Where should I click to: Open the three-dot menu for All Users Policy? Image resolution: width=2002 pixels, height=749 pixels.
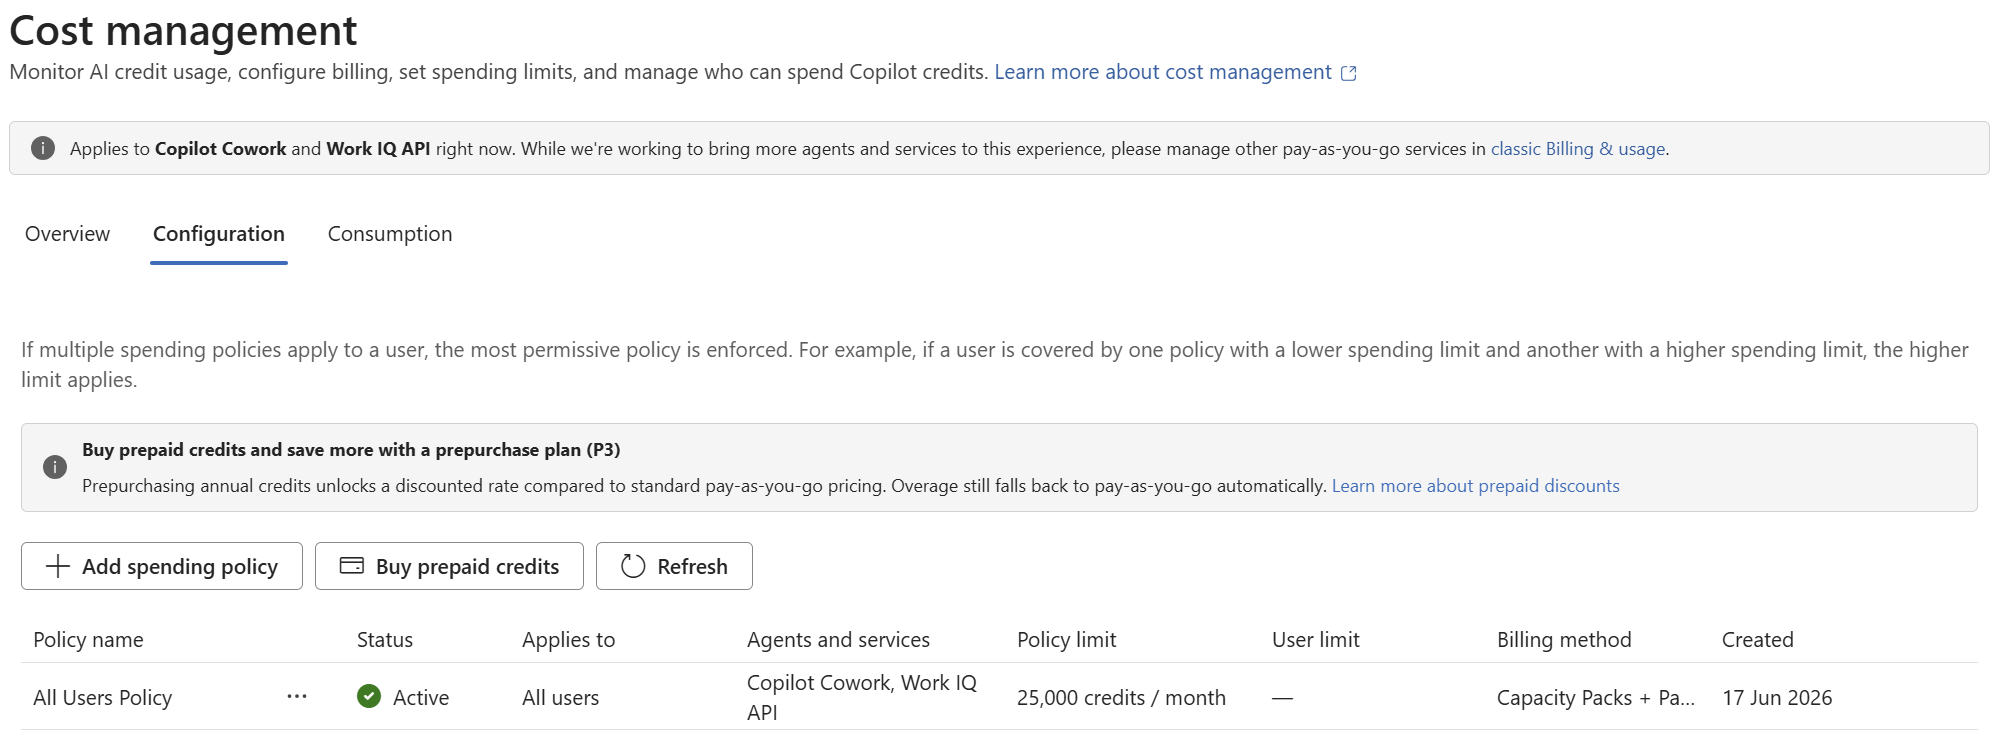click(x=297, y=696)
